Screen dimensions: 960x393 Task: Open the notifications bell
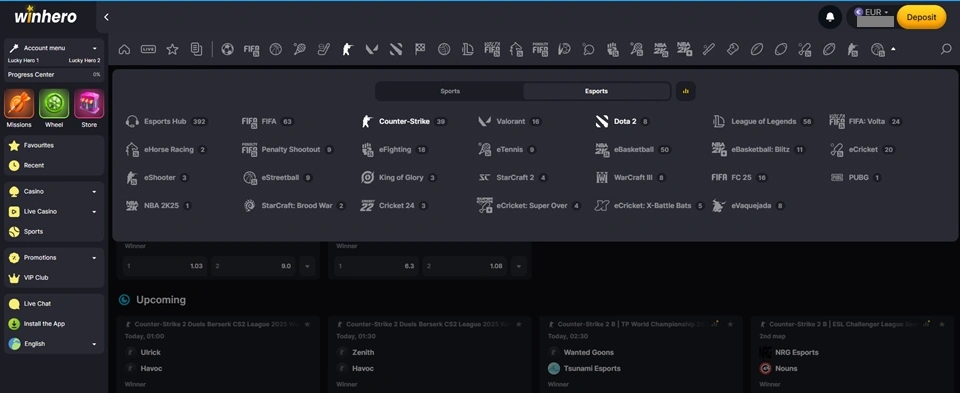[x=830, y=17]
